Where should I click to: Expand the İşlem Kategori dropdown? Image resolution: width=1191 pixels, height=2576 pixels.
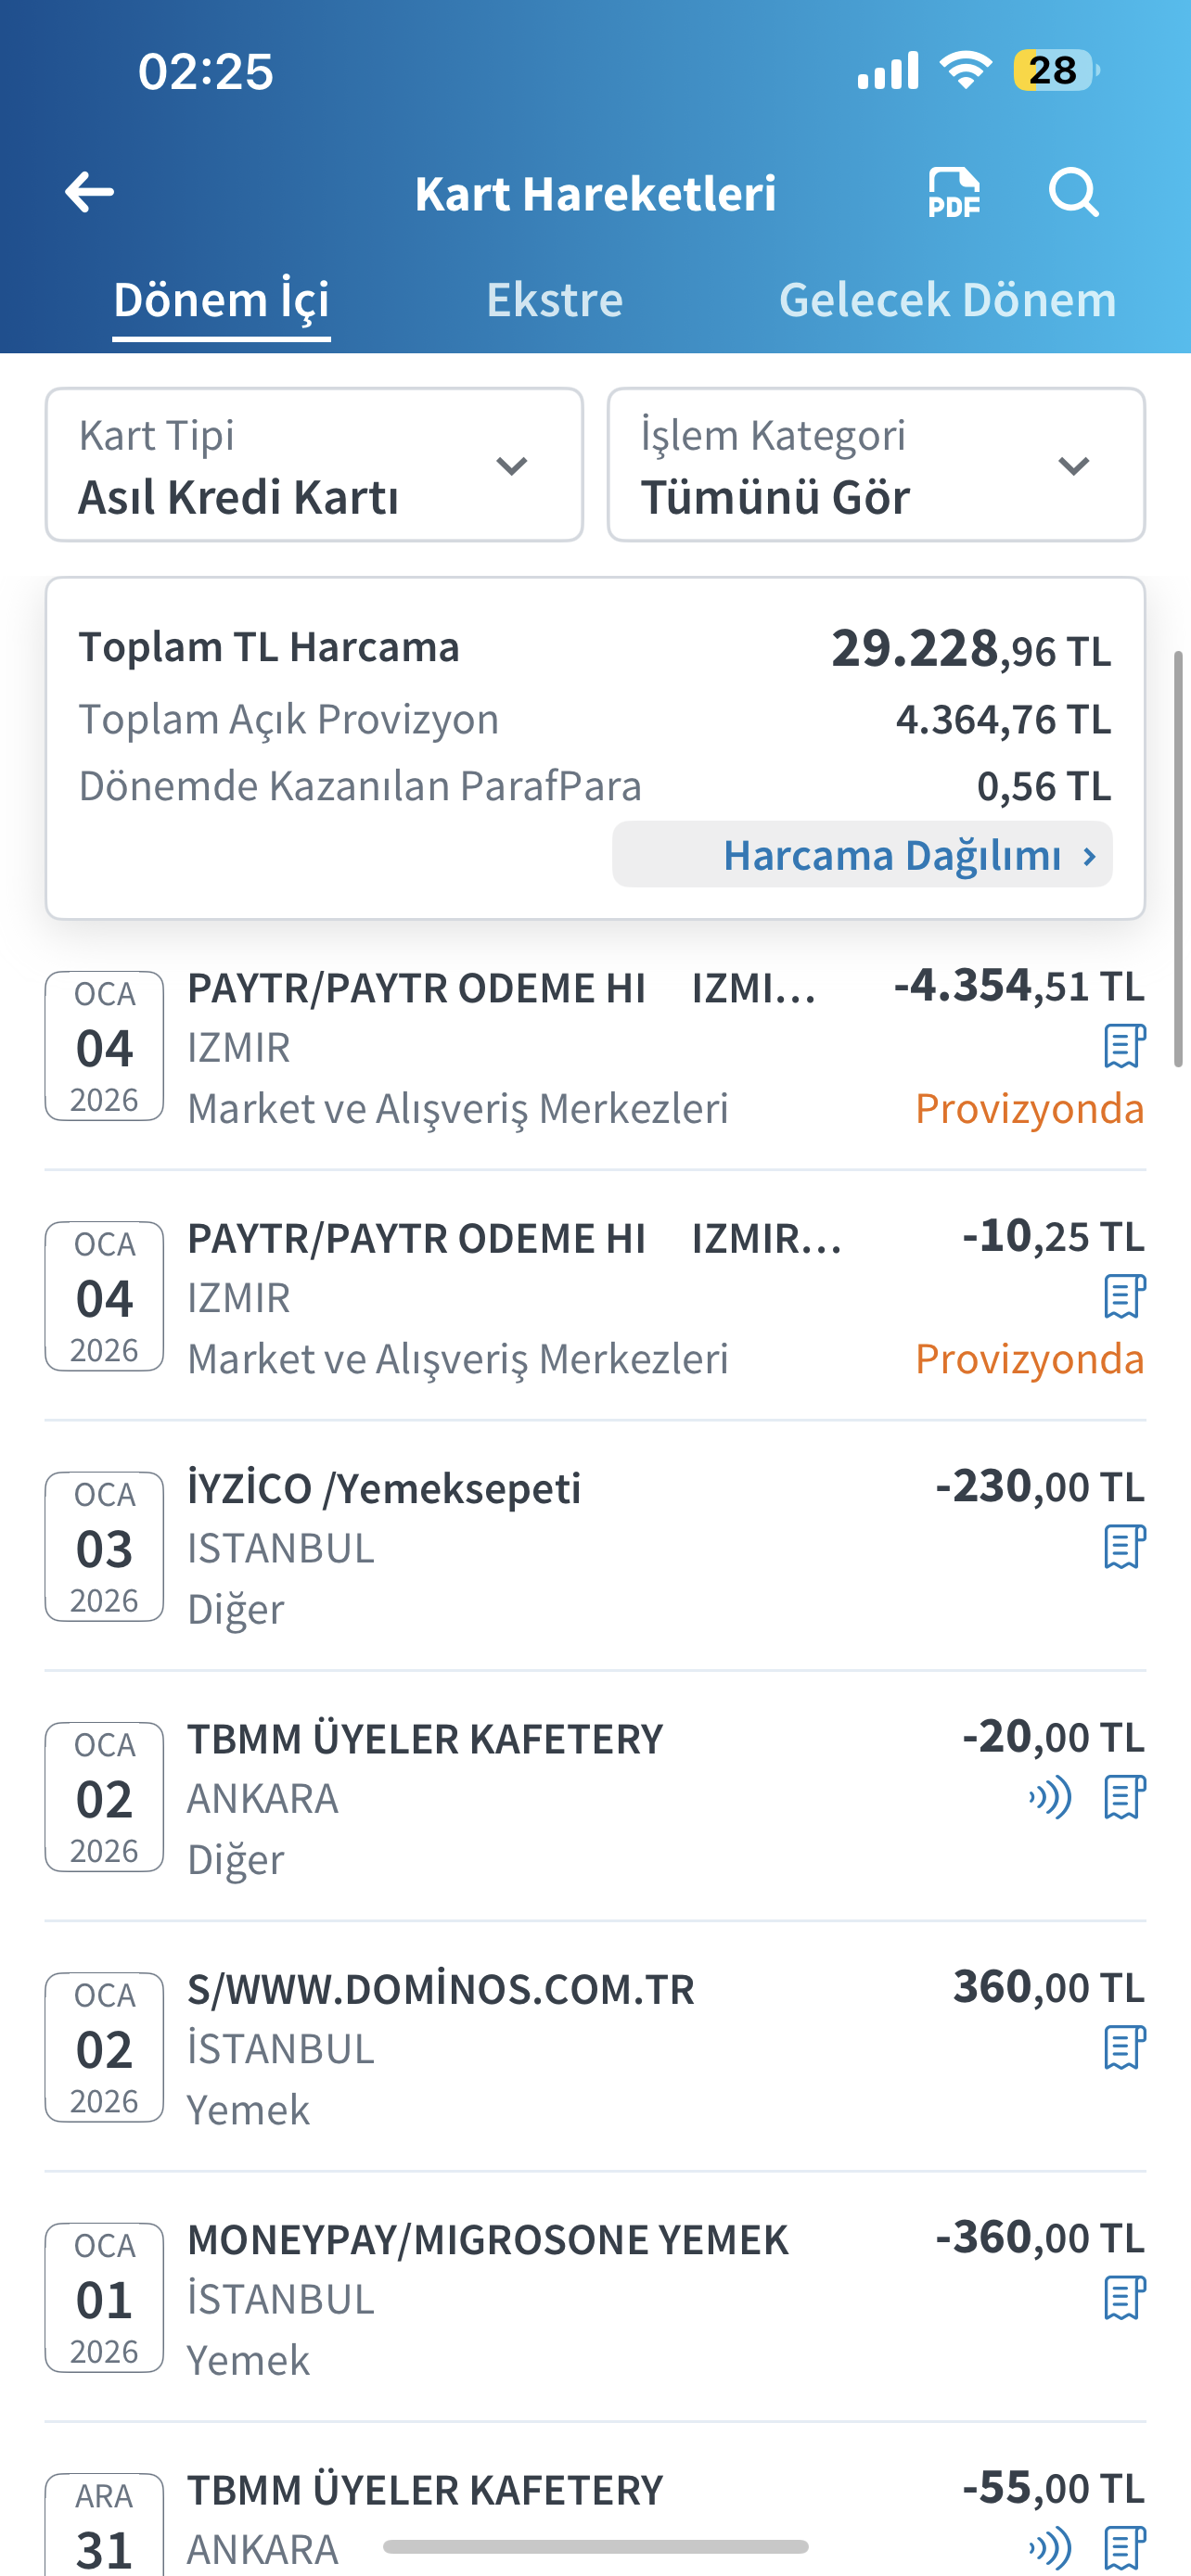(876, 465)
